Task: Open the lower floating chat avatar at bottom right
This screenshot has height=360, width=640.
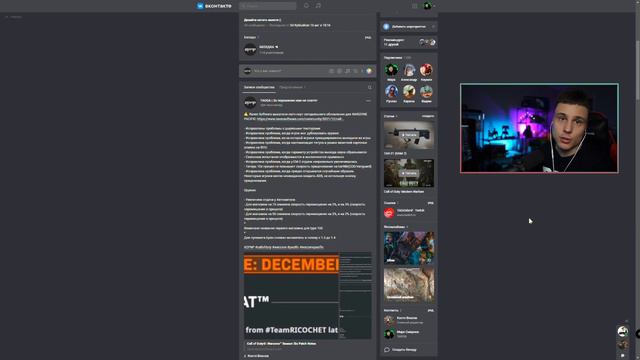Action: 622,345
